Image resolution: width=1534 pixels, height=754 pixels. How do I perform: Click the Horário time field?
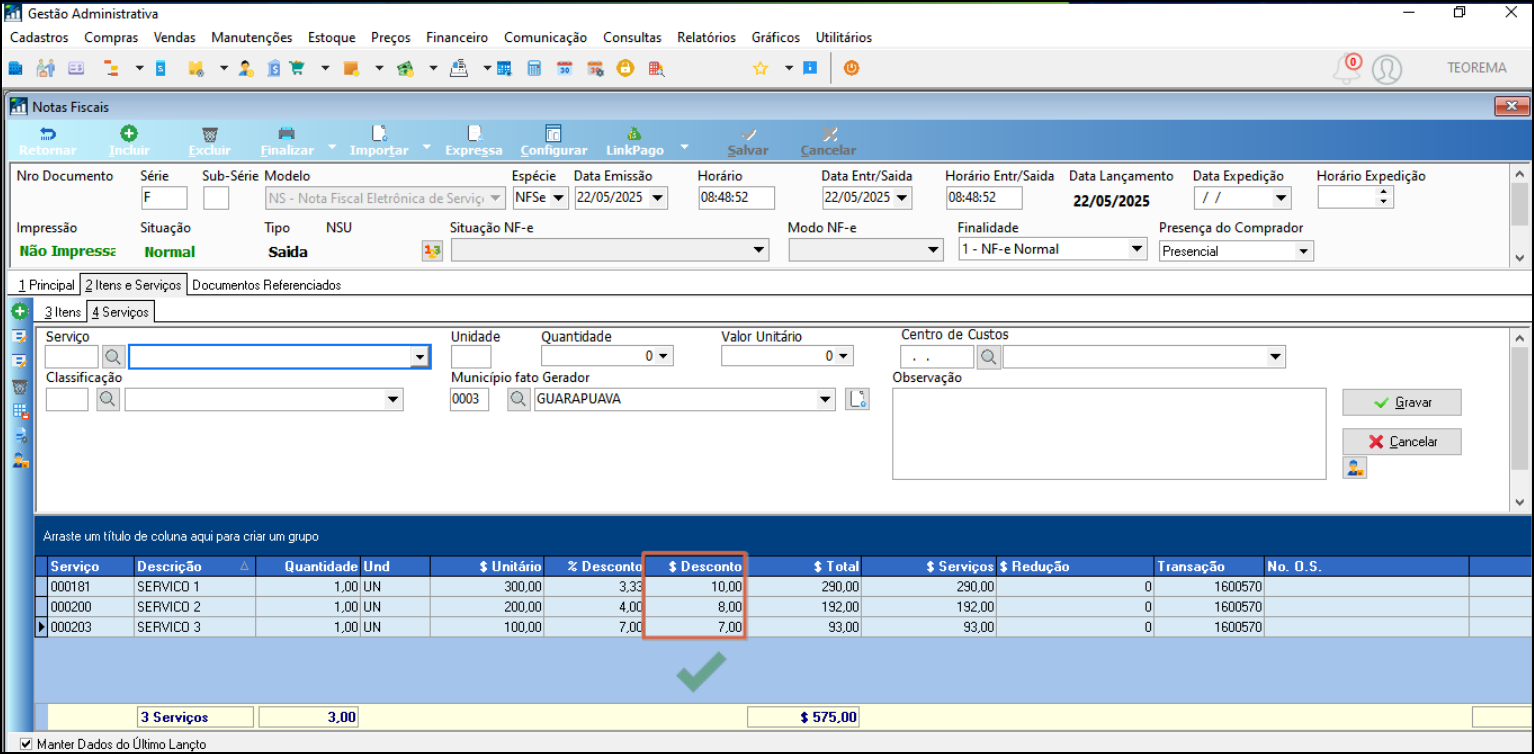tap(736, 198)
